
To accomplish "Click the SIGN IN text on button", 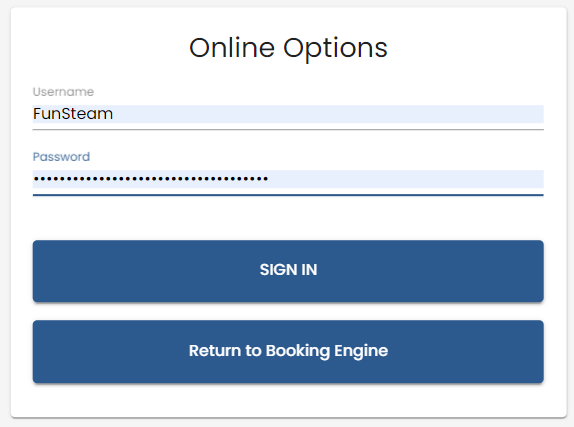I will pyautogui.click(x=288, y=270).
